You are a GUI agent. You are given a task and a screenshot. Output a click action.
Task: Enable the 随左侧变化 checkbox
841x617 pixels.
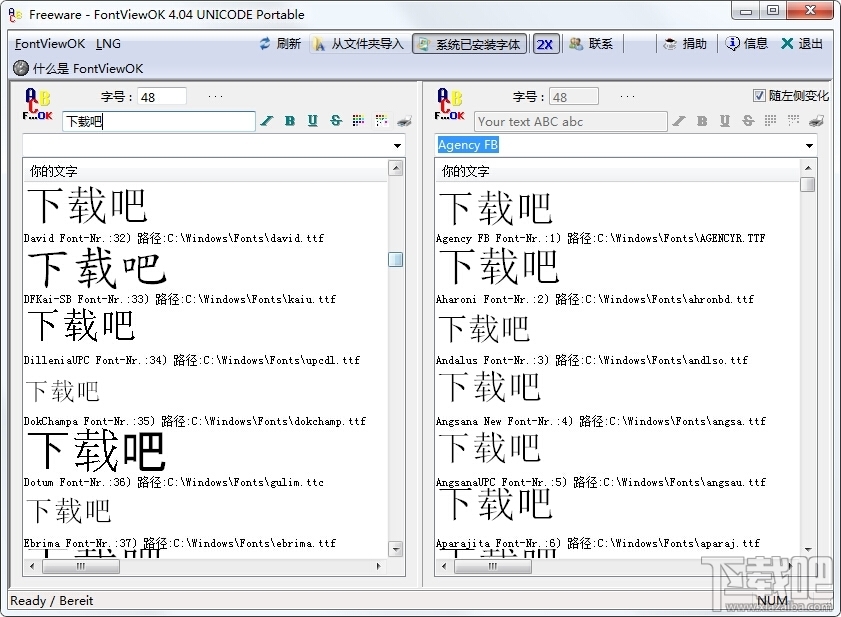click(x=757, y=94)
